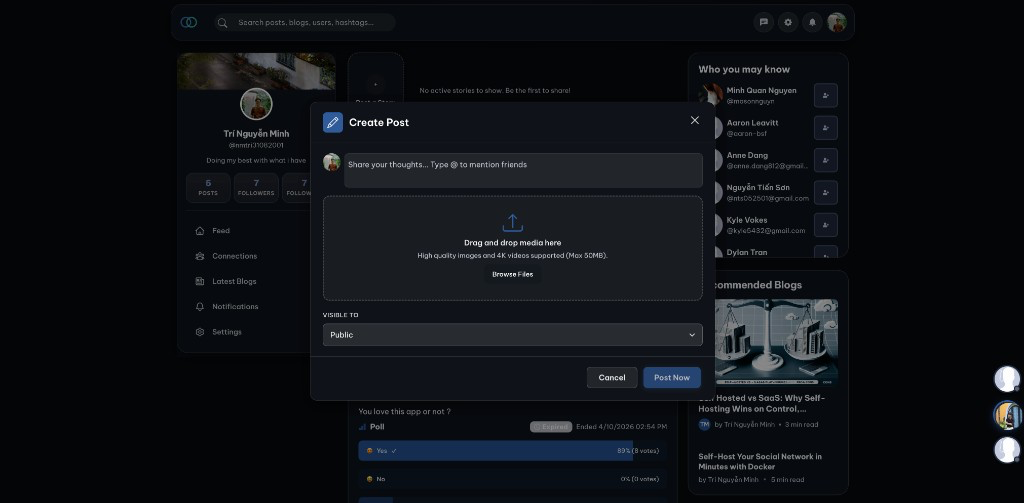Click the 5 Posts stat box
Viewport: 1024px width, 503px height.
point(208,187)
